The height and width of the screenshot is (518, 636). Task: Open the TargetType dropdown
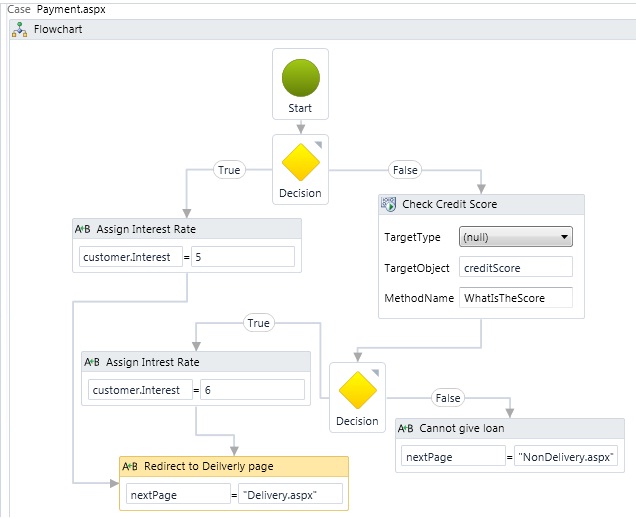click(516, 237)
